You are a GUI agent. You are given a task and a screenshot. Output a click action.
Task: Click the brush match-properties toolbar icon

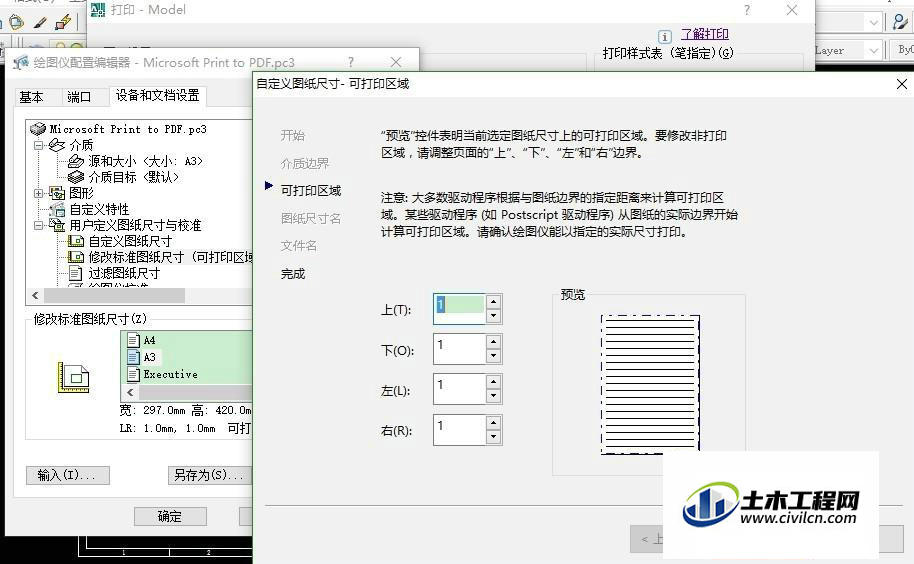pos(40,23)
